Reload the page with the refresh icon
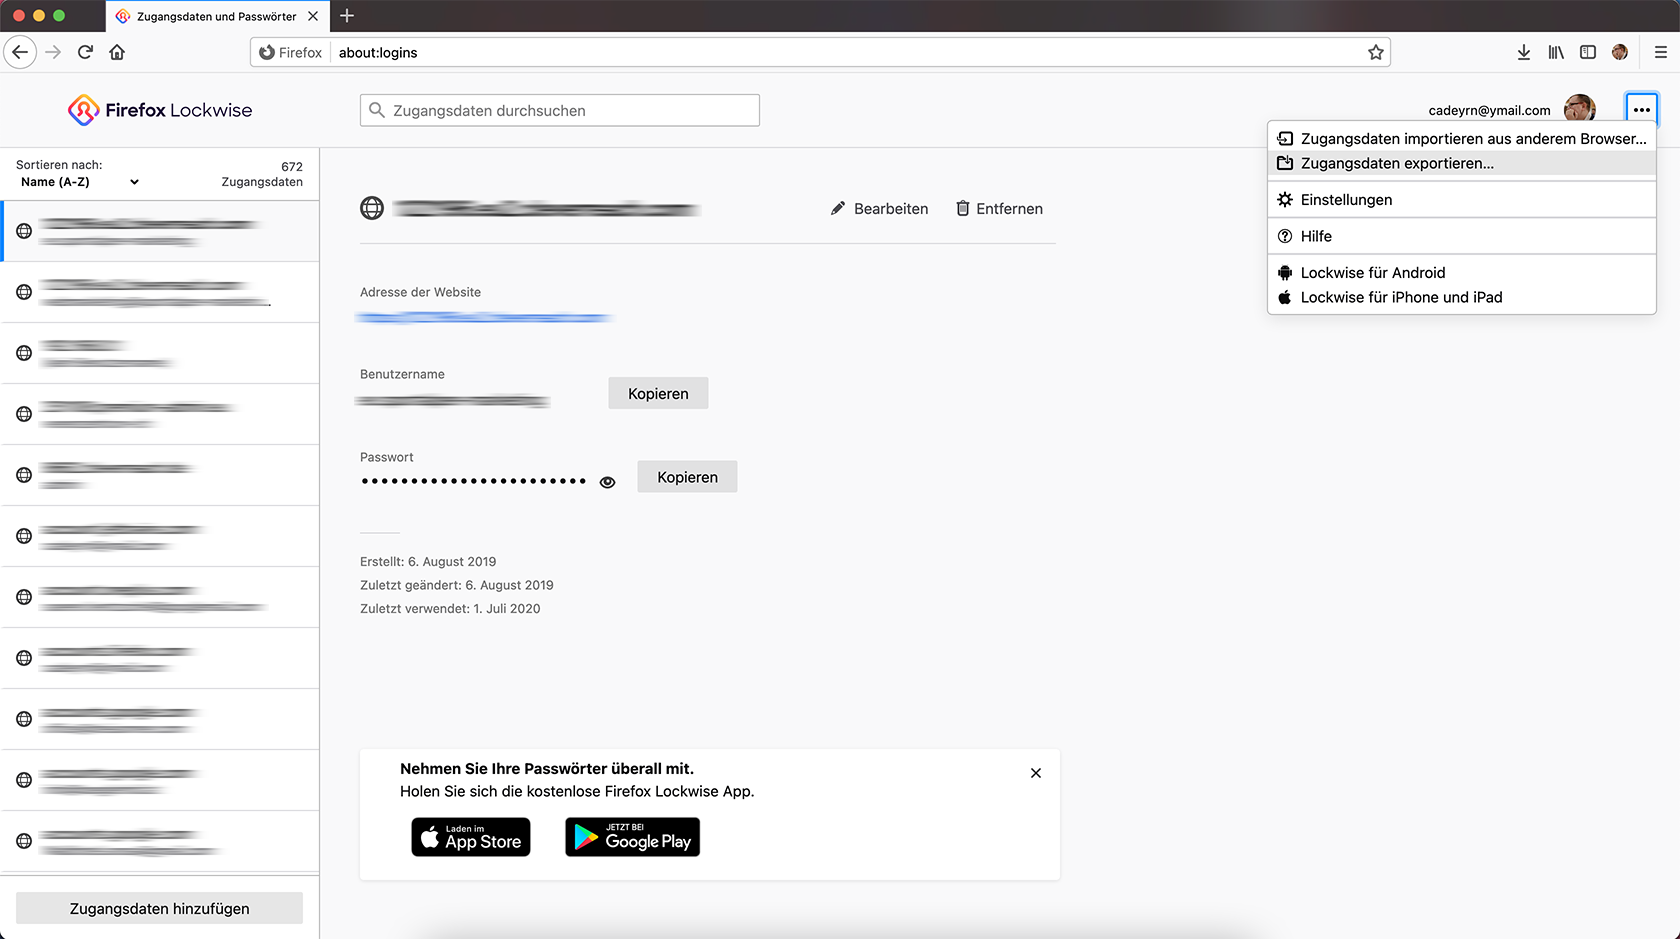1680x939 pixels. [x=85, y=52]
